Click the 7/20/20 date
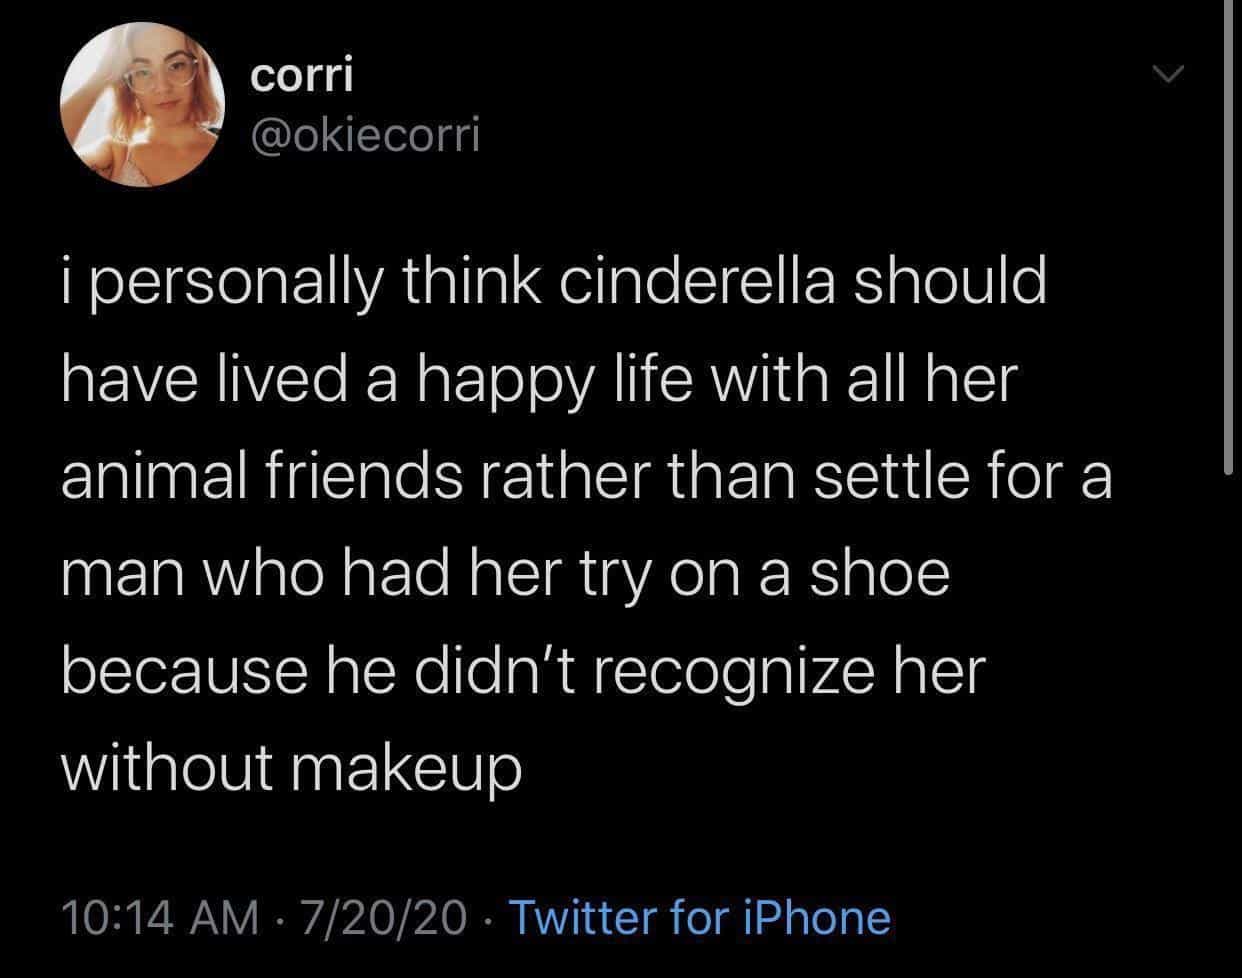Screen dimensions: 1242x978 coord(391,917)
